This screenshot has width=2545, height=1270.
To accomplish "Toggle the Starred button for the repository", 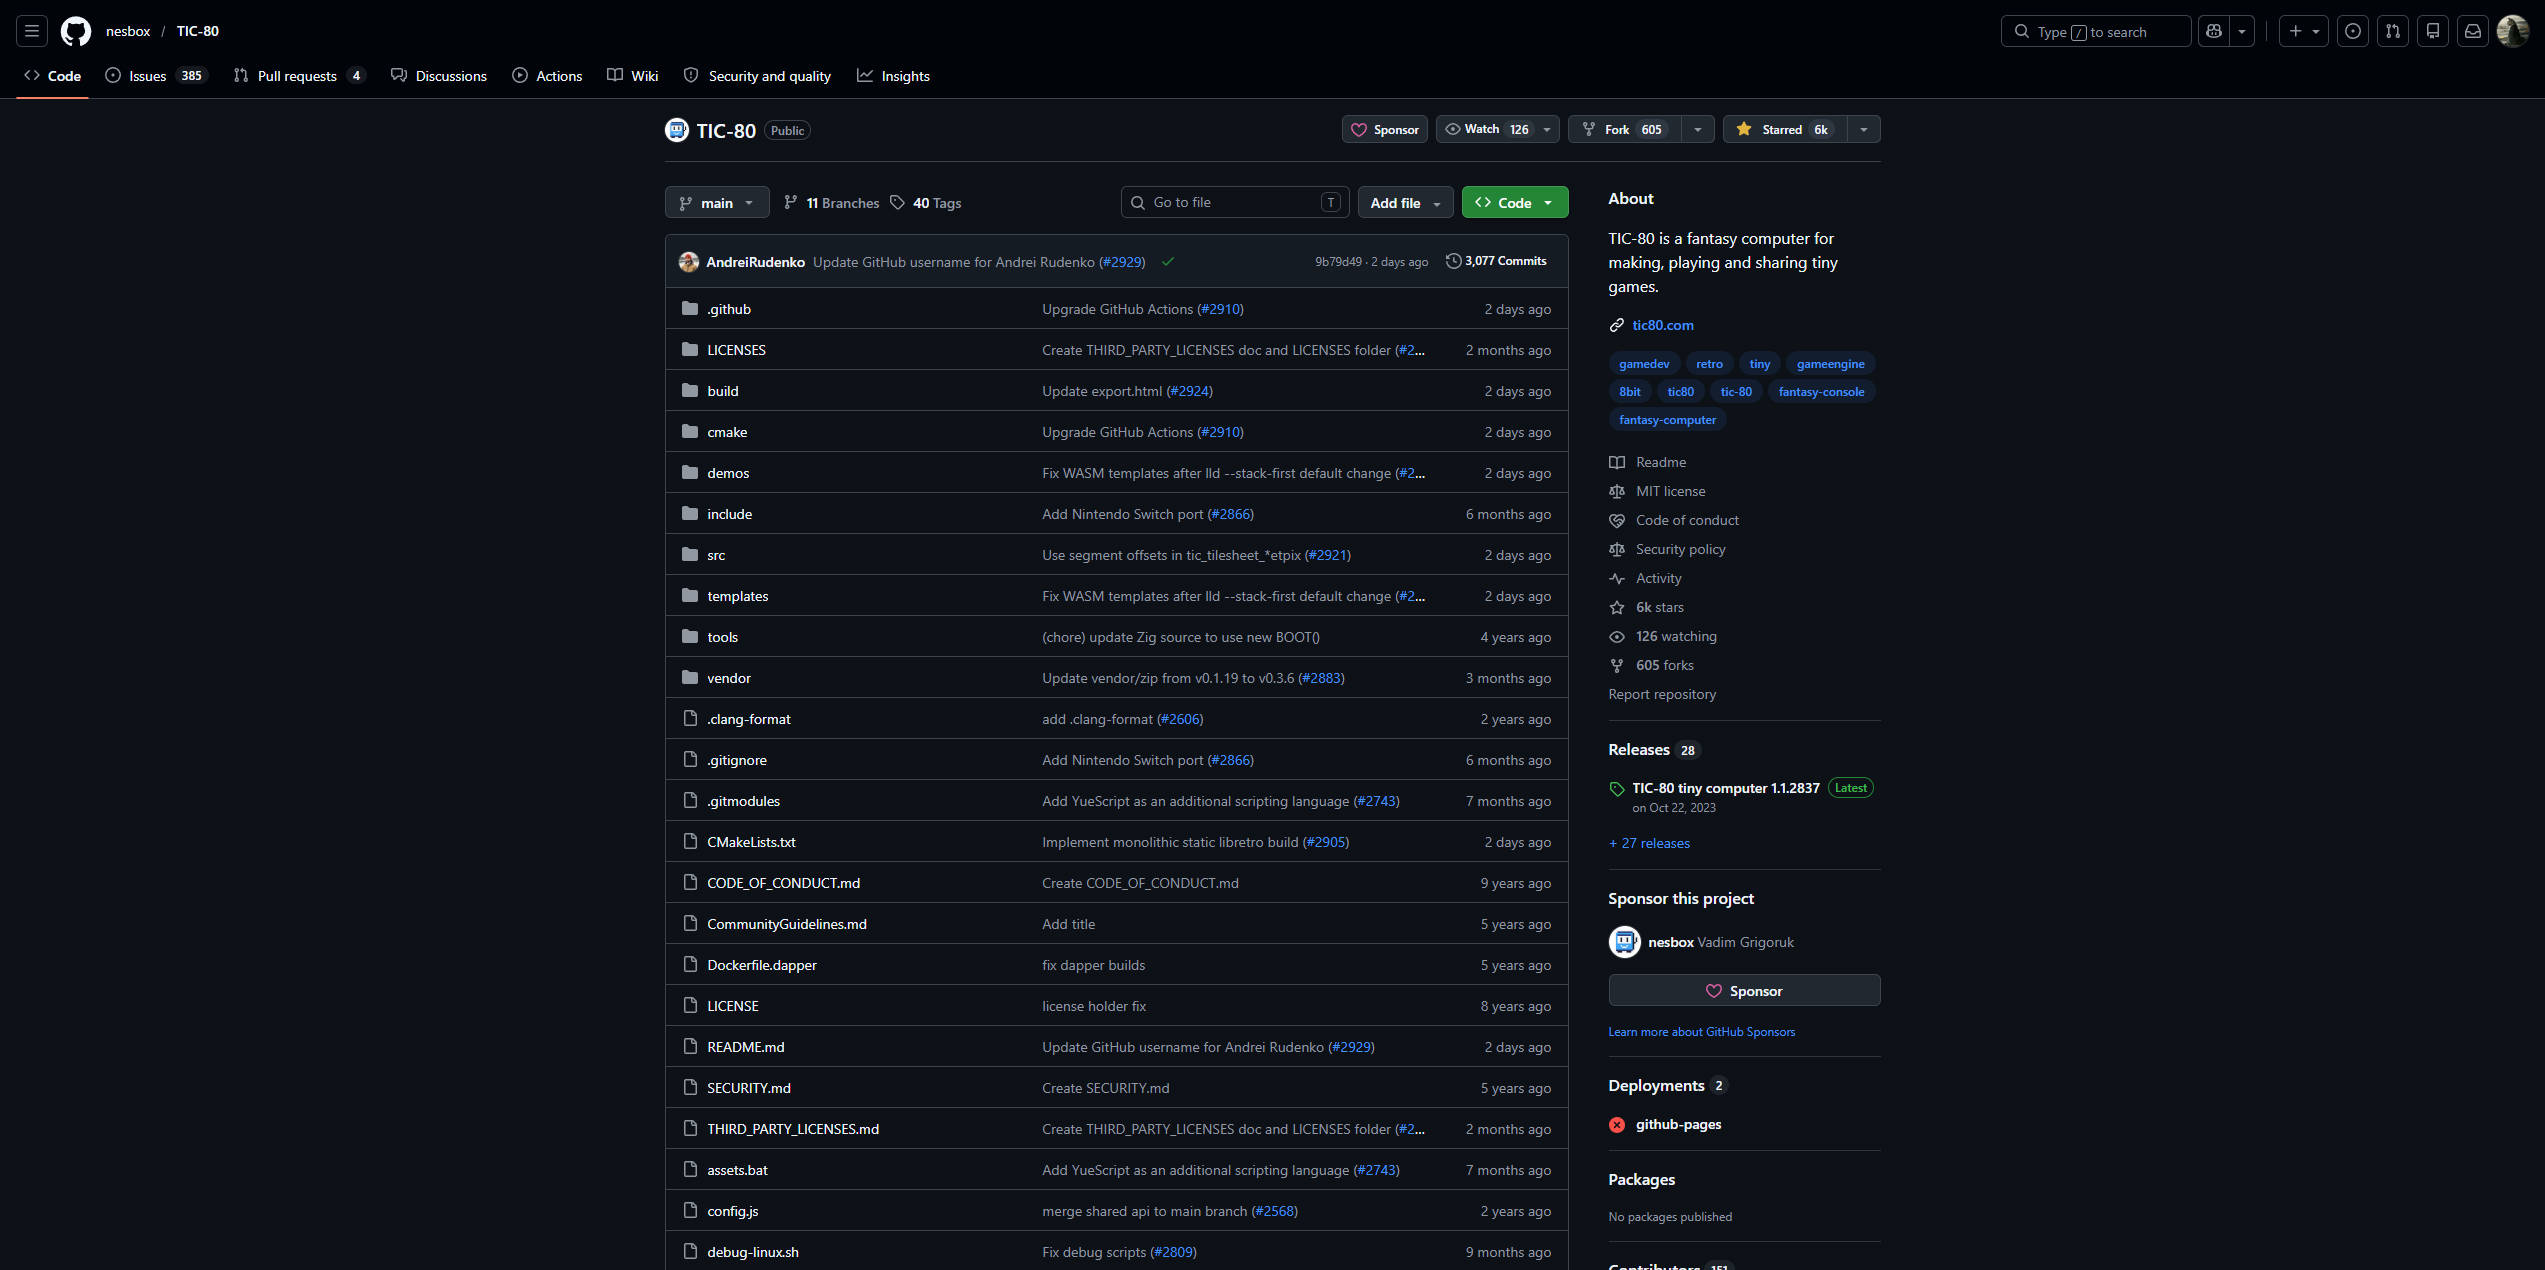I will click(x=1785, y=129).
